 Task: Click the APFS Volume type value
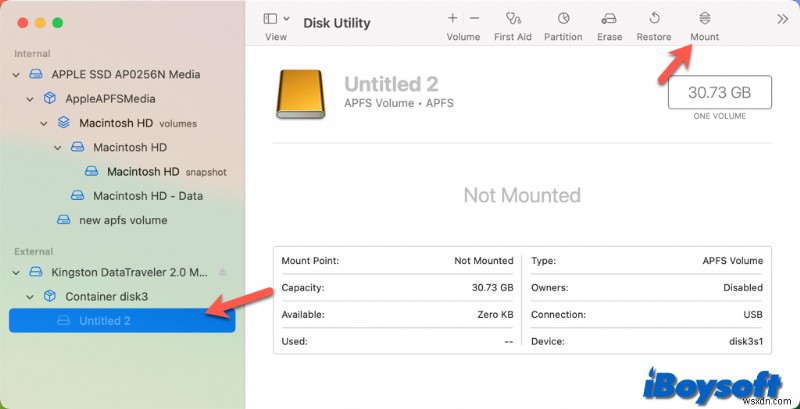pos(733,261)
